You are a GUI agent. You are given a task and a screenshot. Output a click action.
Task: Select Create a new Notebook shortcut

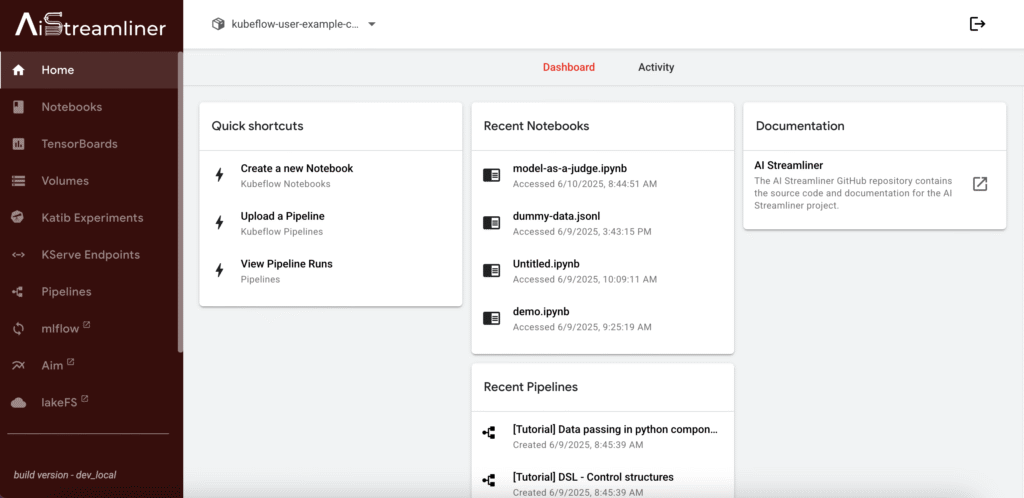tap(330, 175)
